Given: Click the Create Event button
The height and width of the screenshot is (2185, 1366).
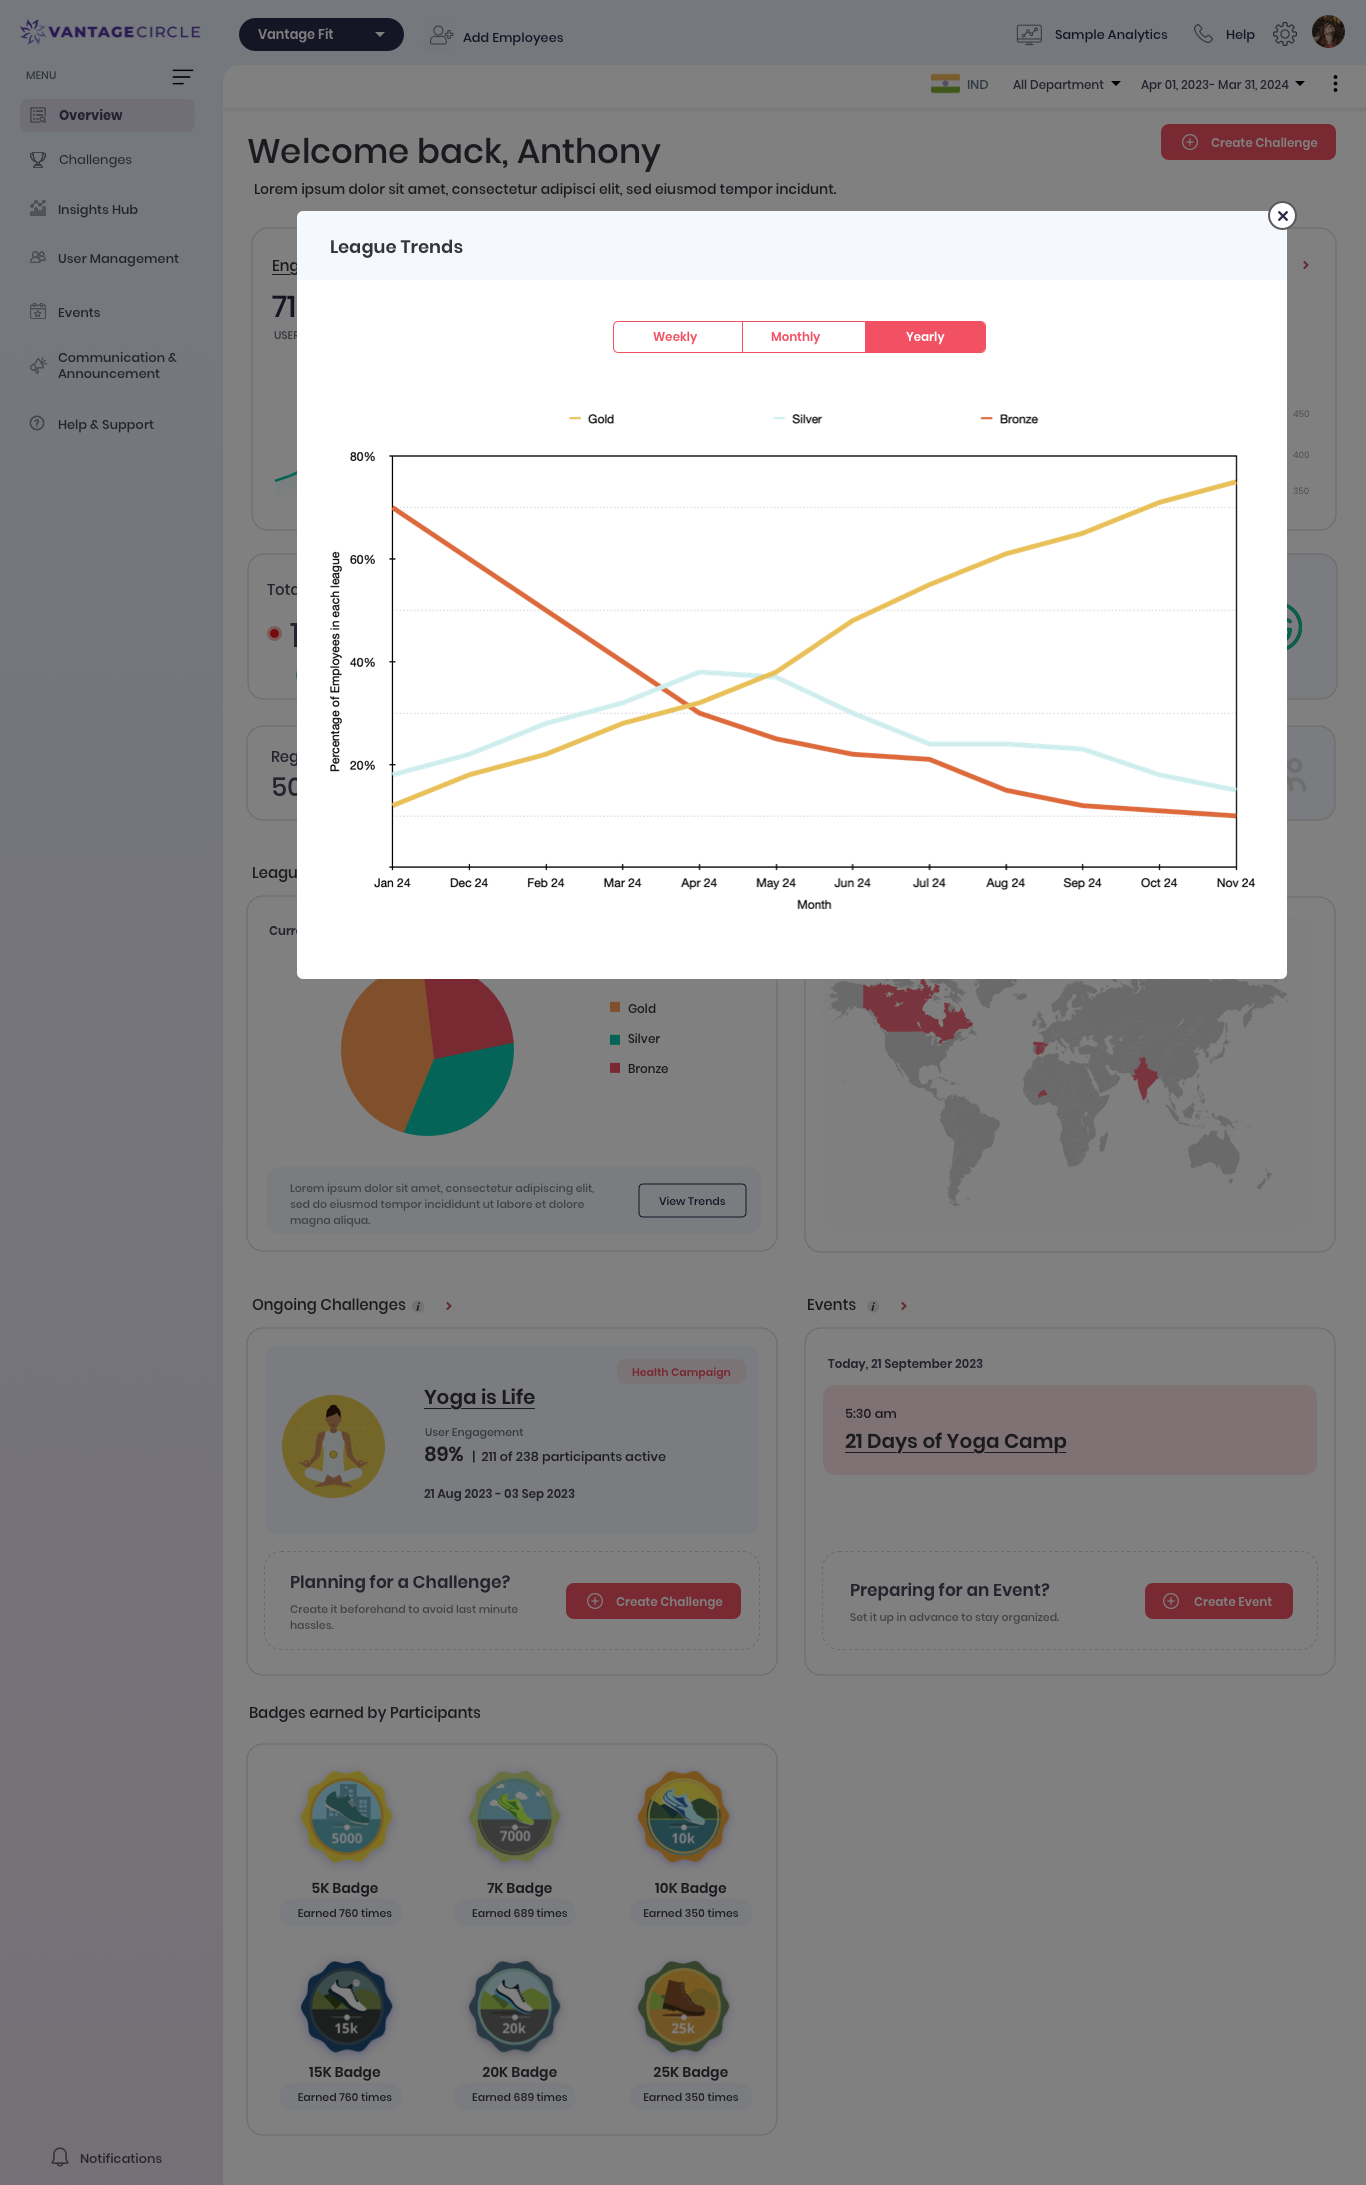Looking at the screenshot, I should click(1218, 1601).
